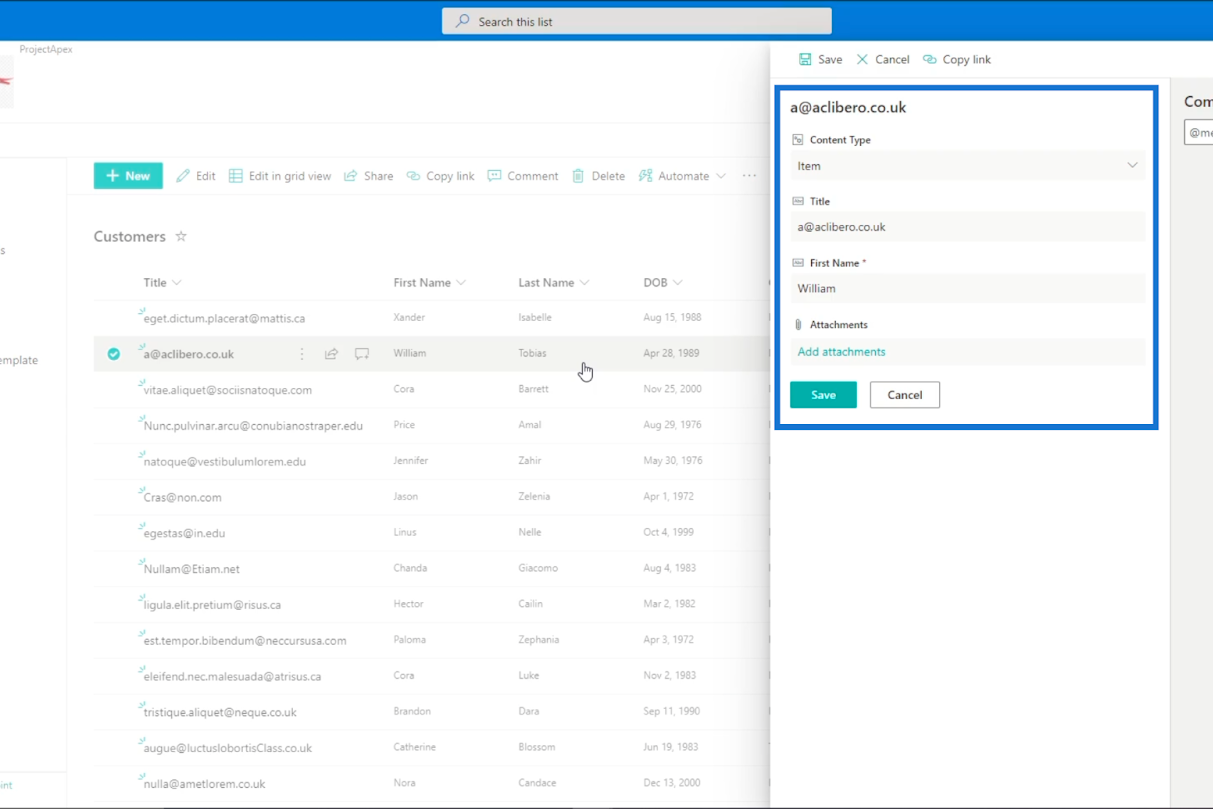Uncheck the selected a@aclibero.co.uk row
Image resolution: width=1213 pixels, height=809 pixels.
(x=113, y=354)
